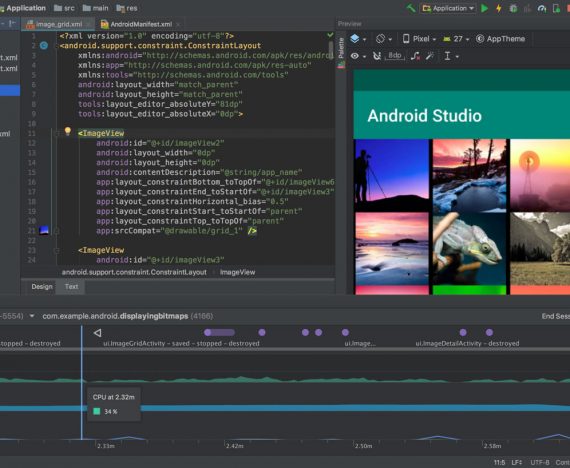Click the Make Project hammer icon

click(411, 8)
